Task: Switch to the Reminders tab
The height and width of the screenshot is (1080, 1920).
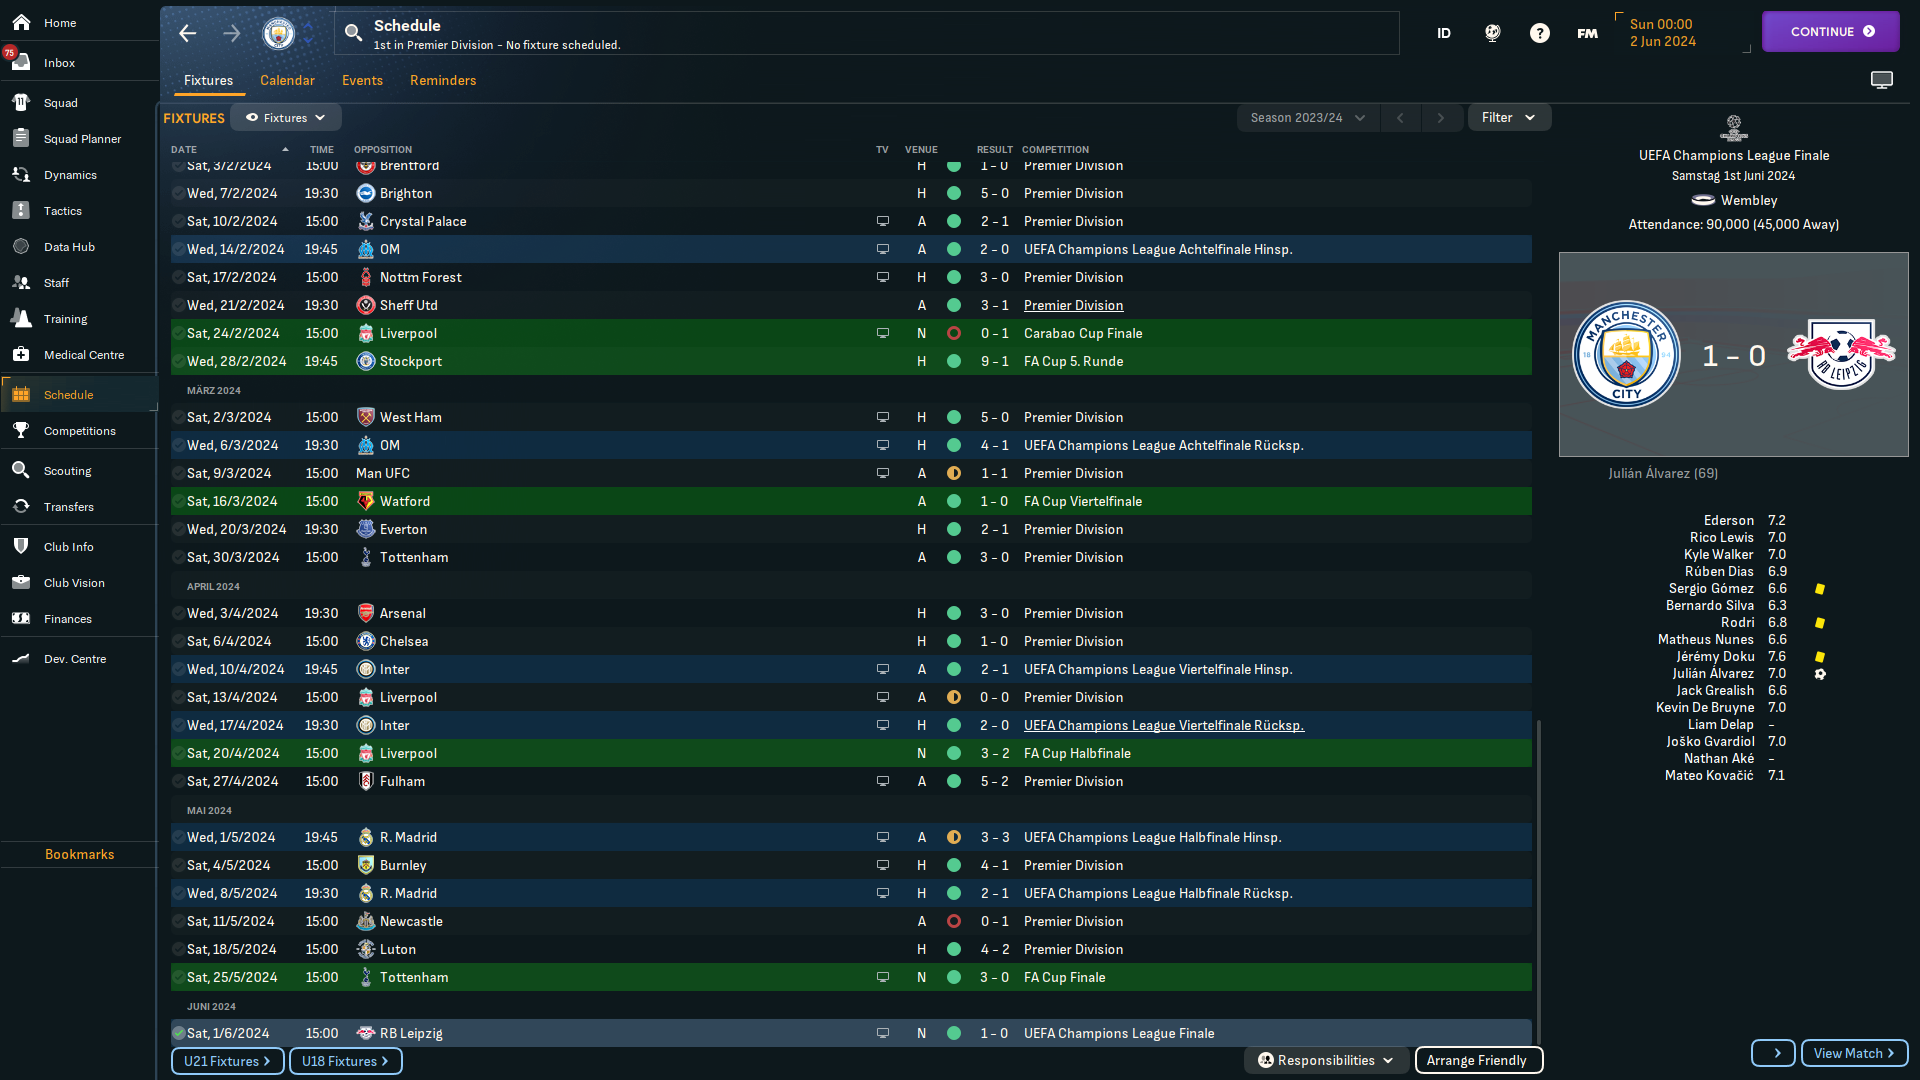Action: click(x=443, y=80)
